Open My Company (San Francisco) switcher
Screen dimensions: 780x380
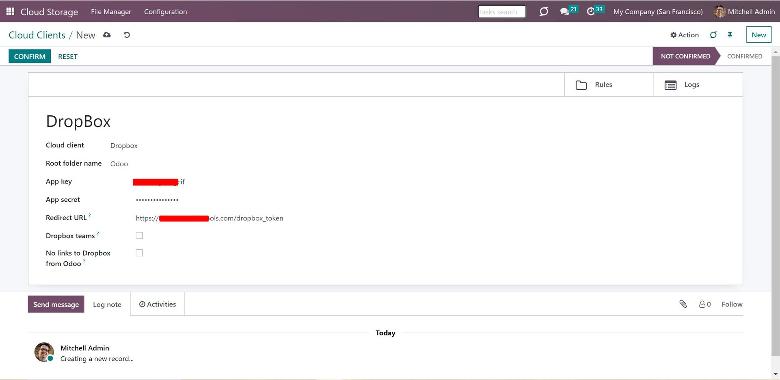[x=658, y=11]
